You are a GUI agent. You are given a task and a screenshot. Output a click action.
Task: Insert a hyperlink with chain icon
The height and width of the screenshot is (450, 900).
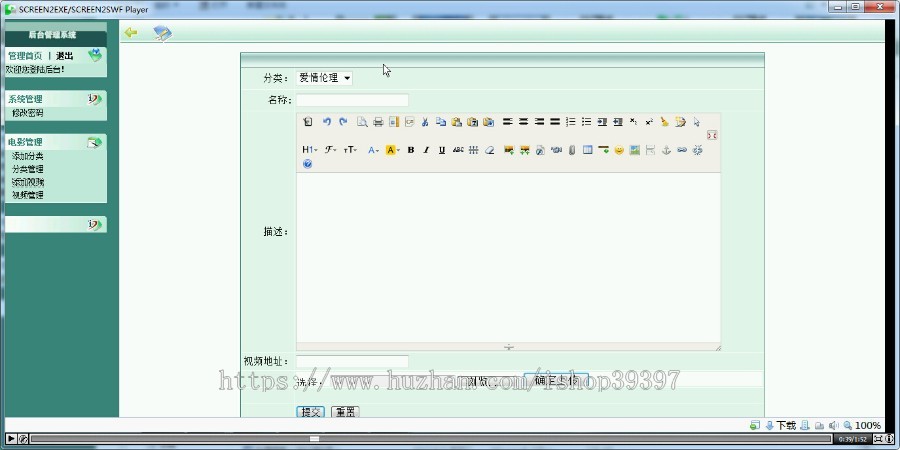[x=681, y=150]
